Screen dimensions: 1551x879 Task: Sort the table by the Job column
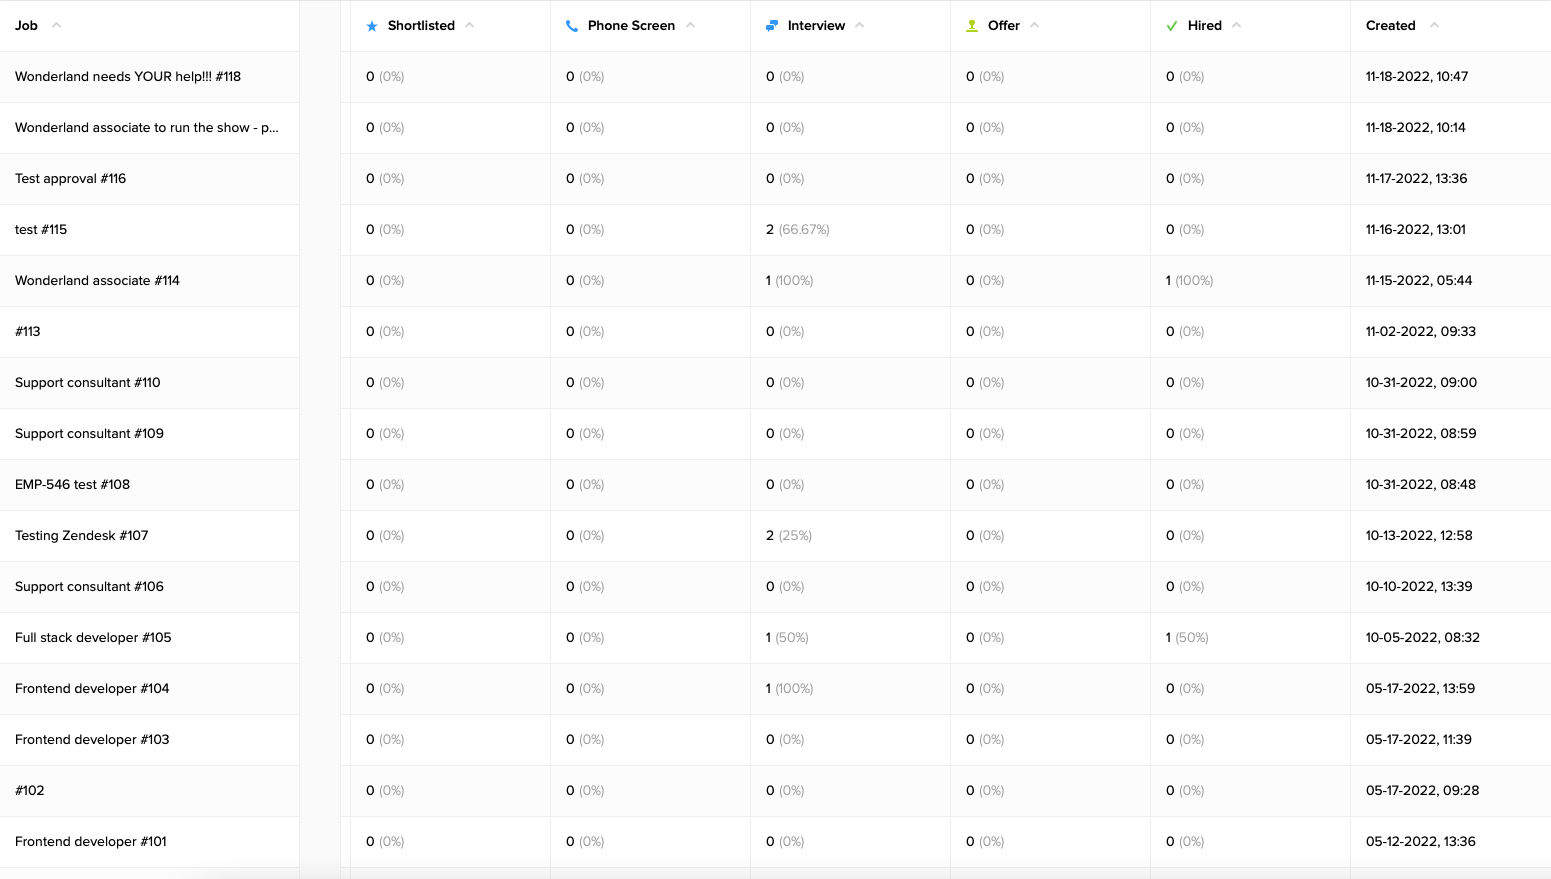coord(55,25)
